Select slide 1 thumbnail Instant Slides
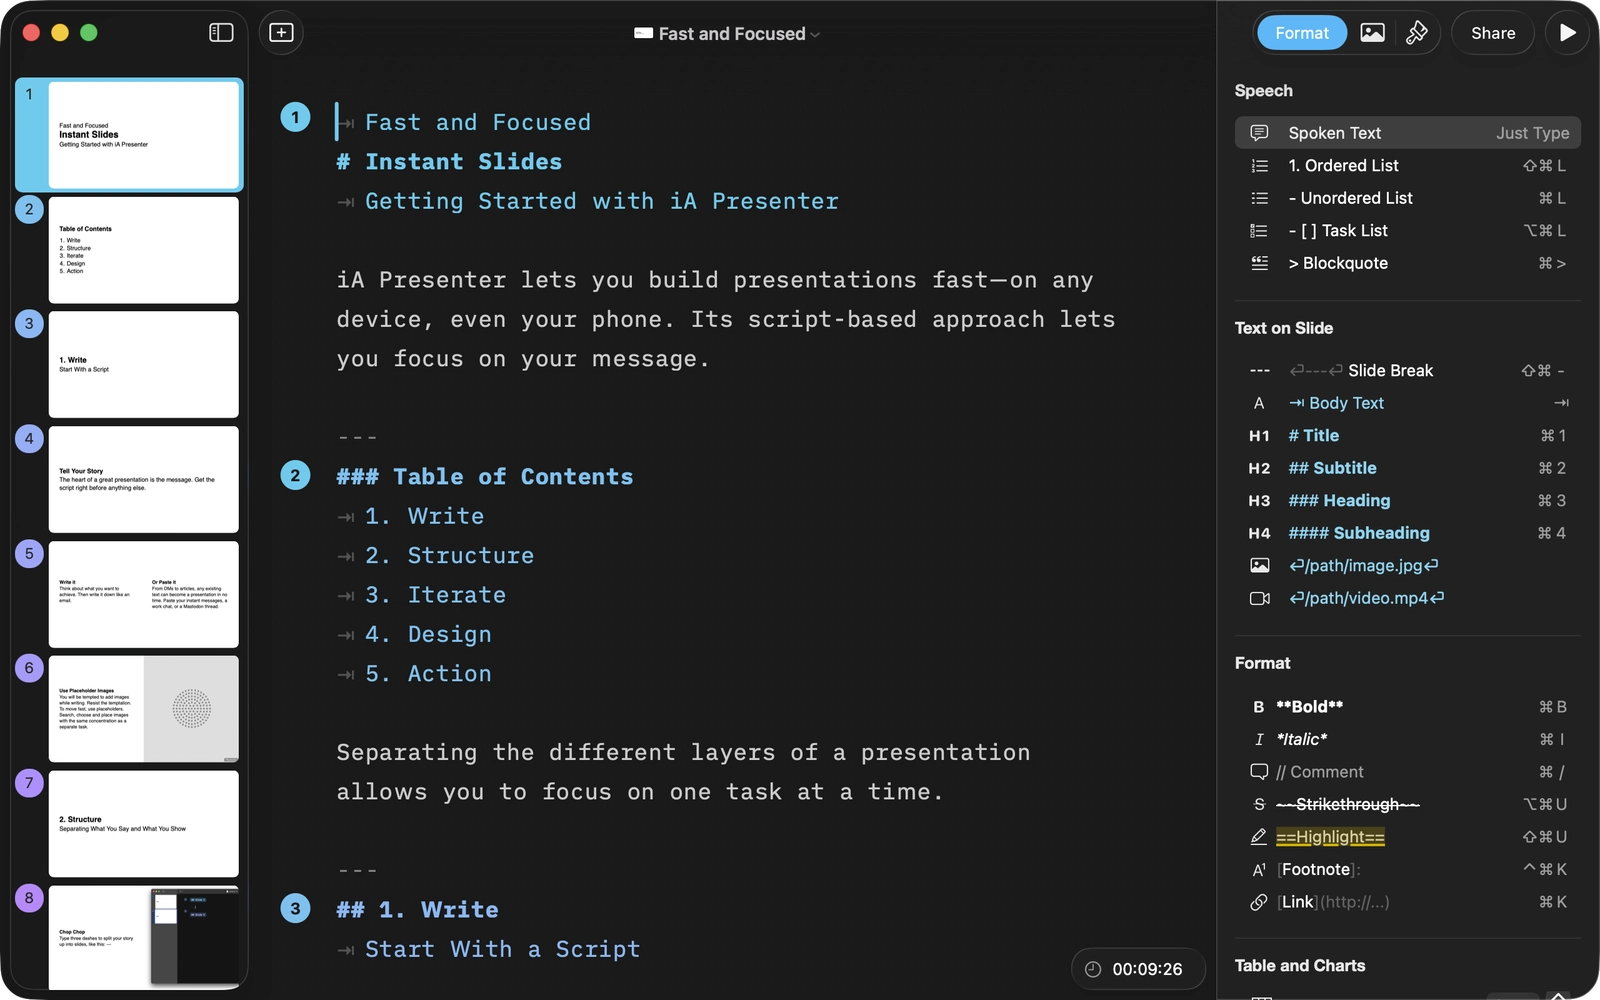 [x=144, y=135]
